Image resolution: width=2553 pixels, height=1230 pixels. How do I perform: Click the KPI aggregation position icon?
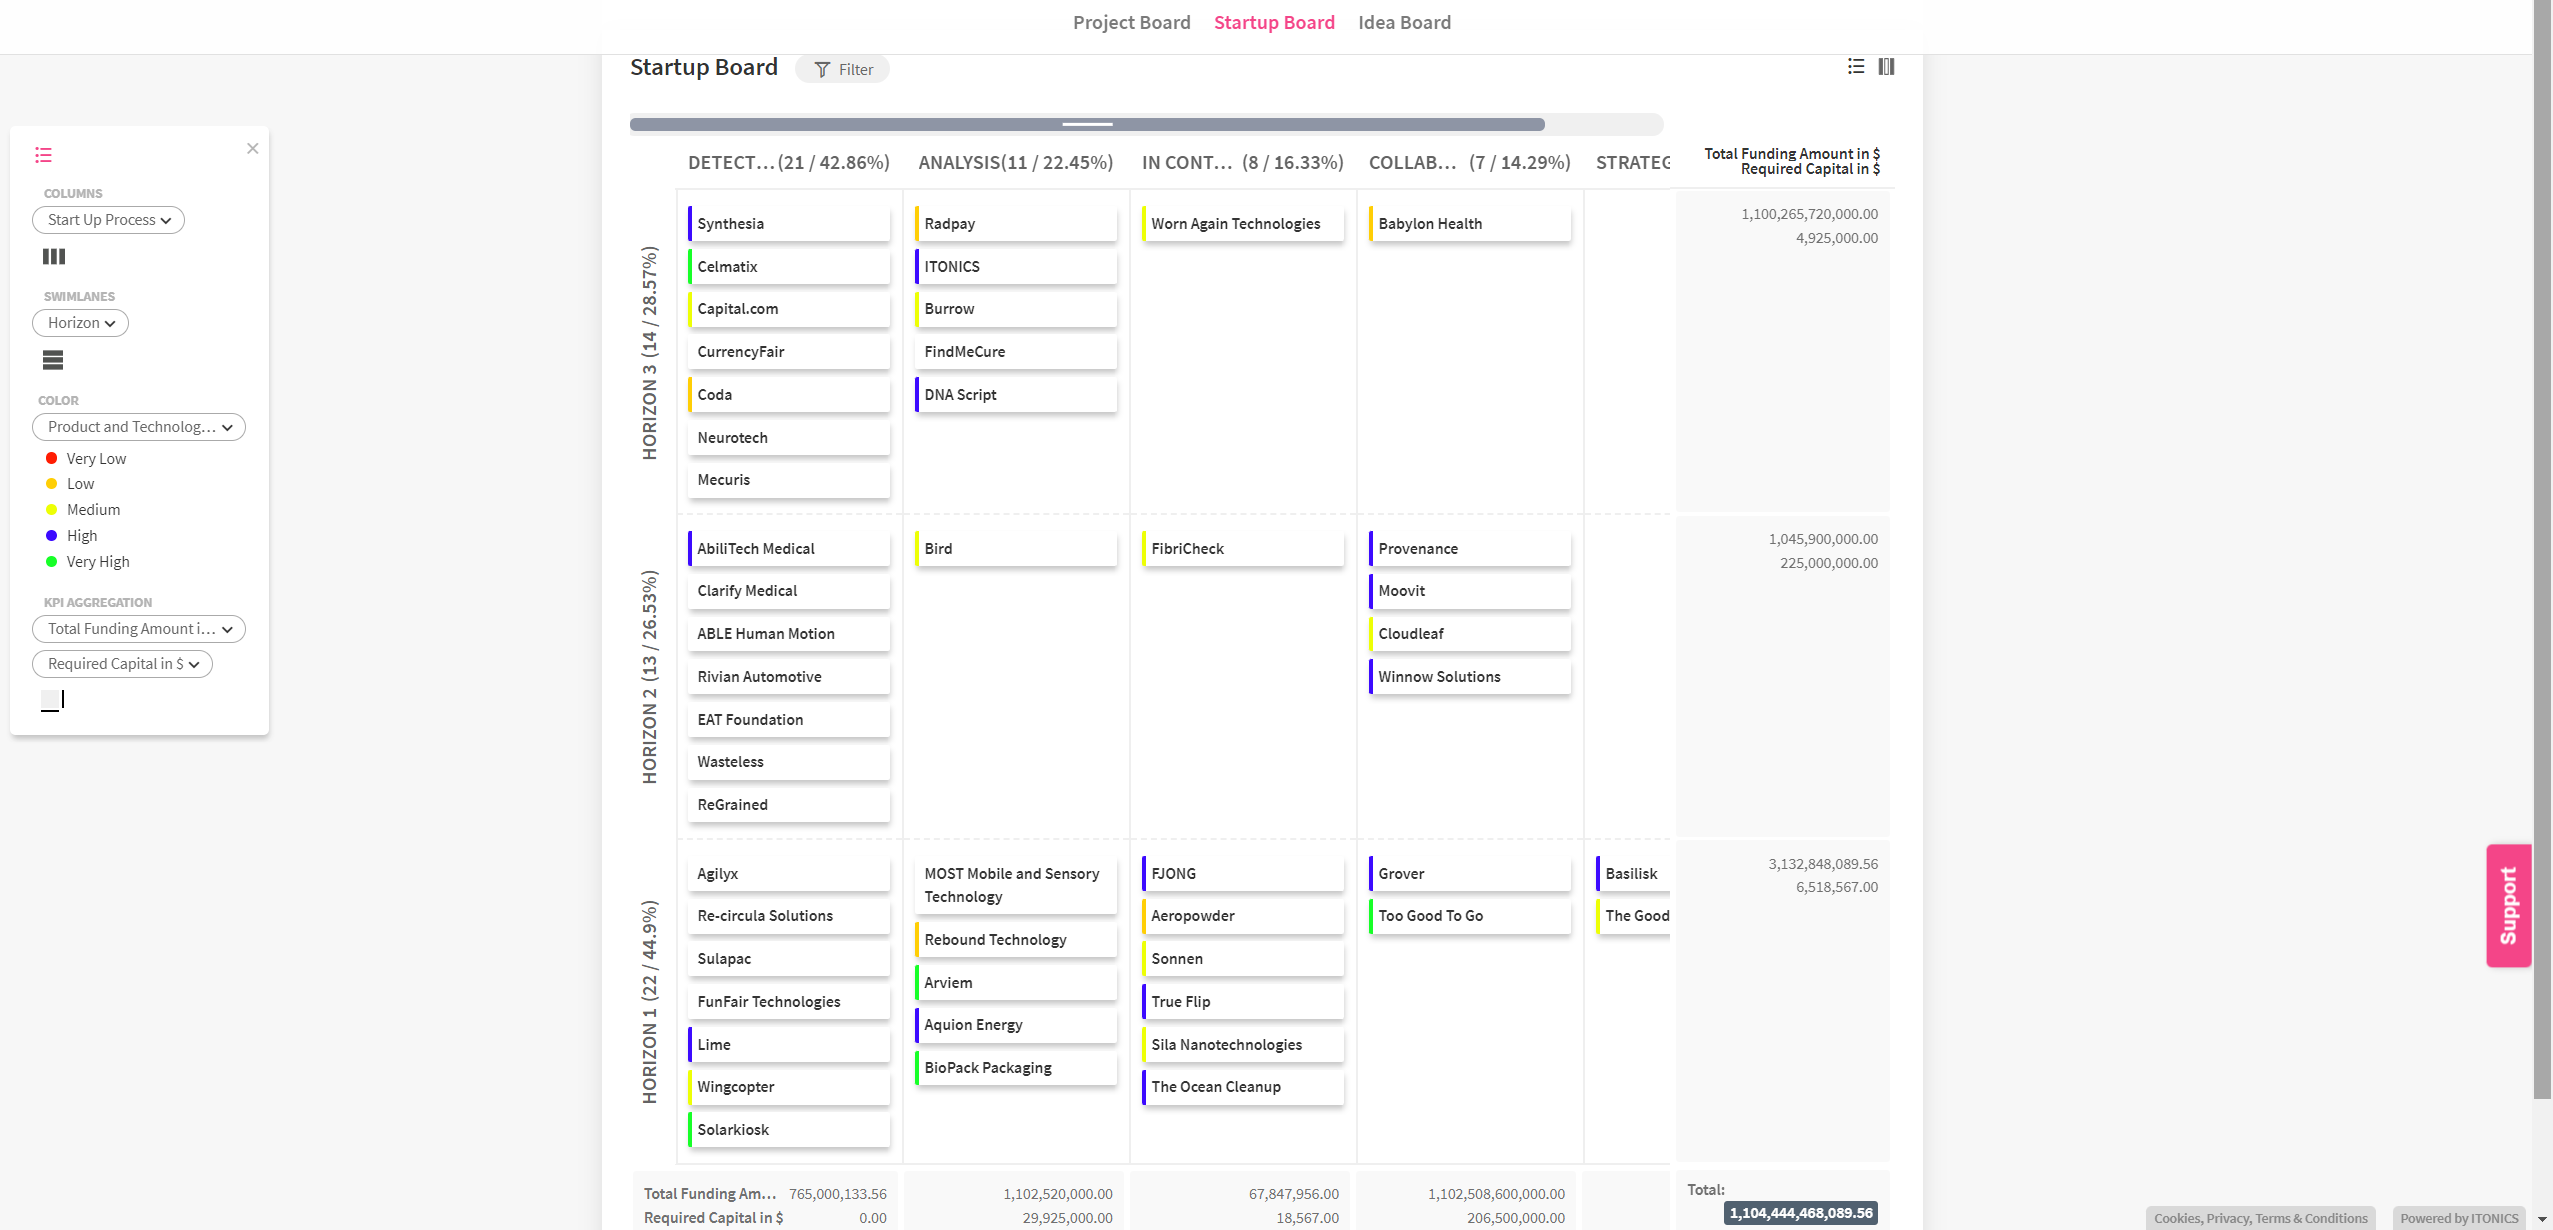pos(53,700)
